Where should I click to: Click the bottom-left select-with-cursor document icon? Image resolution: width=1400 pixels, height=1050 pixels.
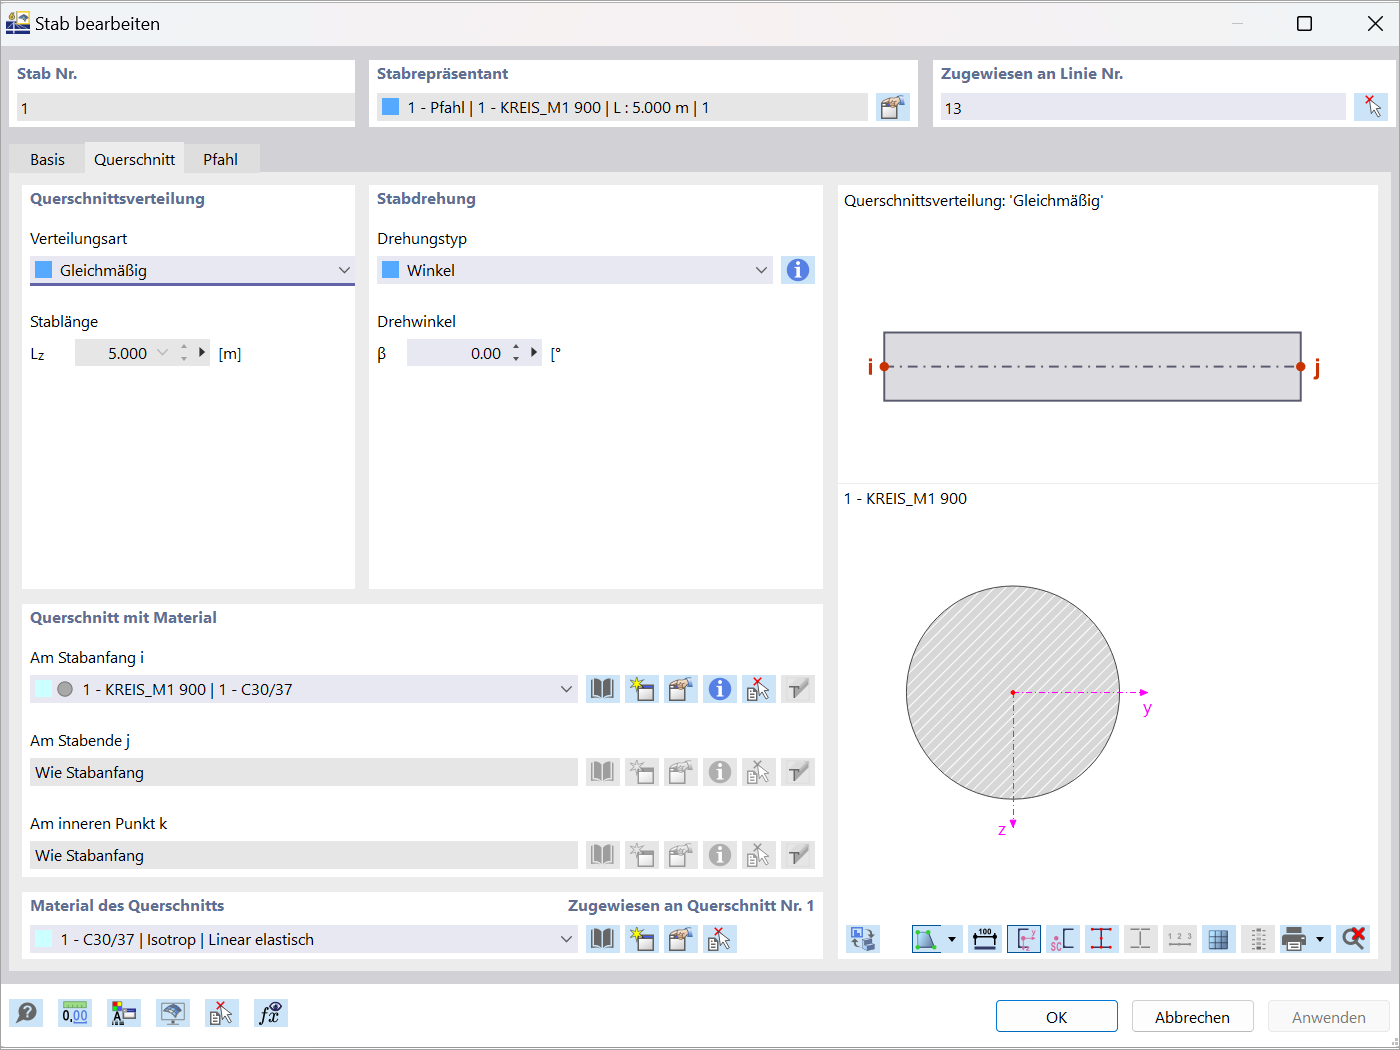(x=221, y=1013)
